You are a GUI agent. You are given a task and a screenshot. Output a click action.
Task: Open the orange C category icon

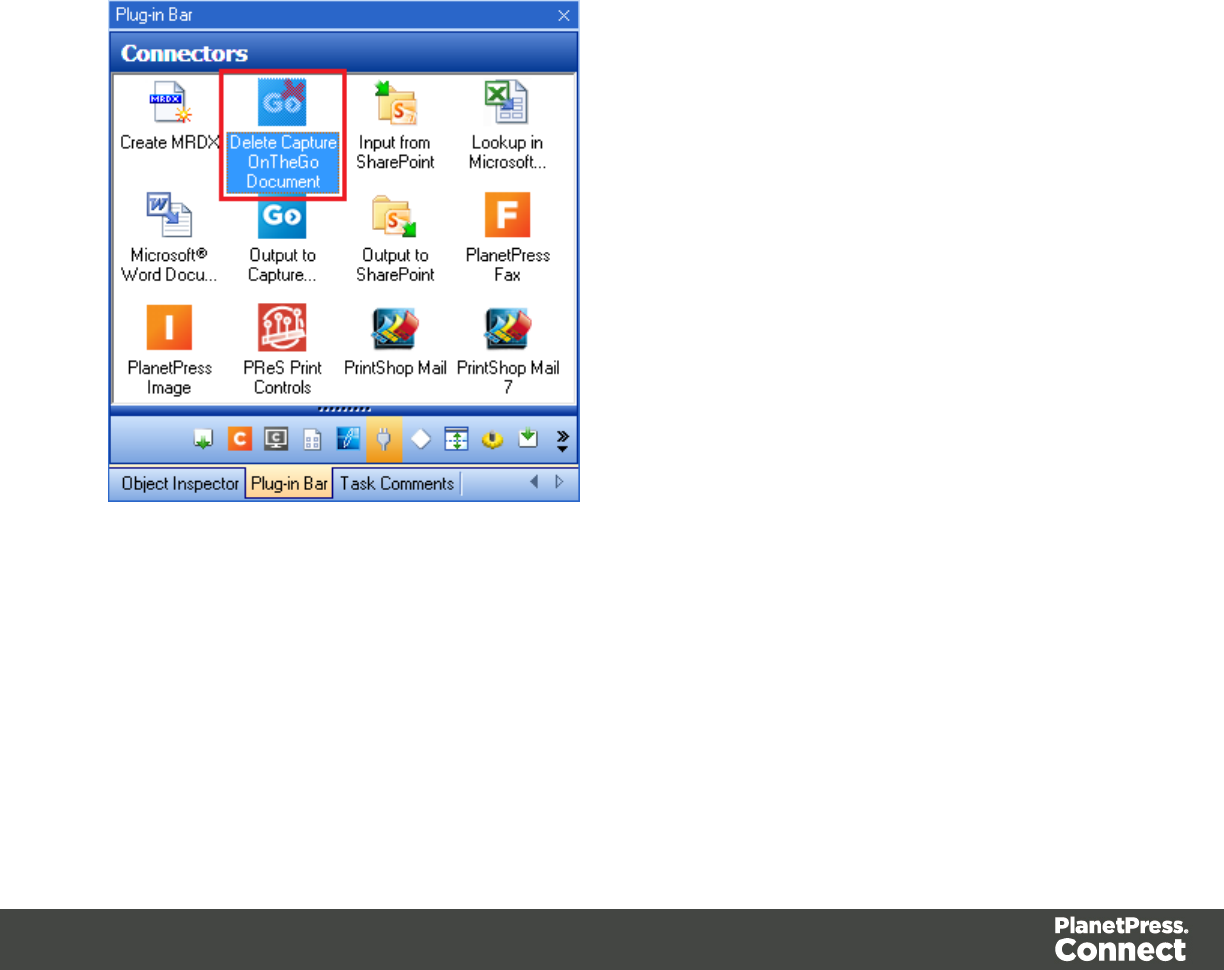240,440
